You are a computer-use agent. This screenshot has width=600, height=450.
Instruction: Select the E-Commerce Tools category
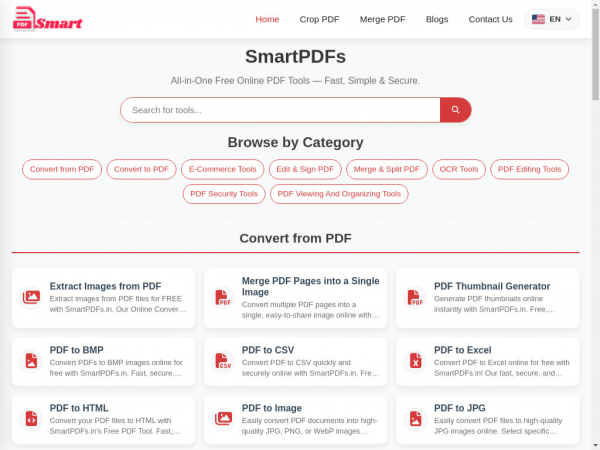pos(222,169)
